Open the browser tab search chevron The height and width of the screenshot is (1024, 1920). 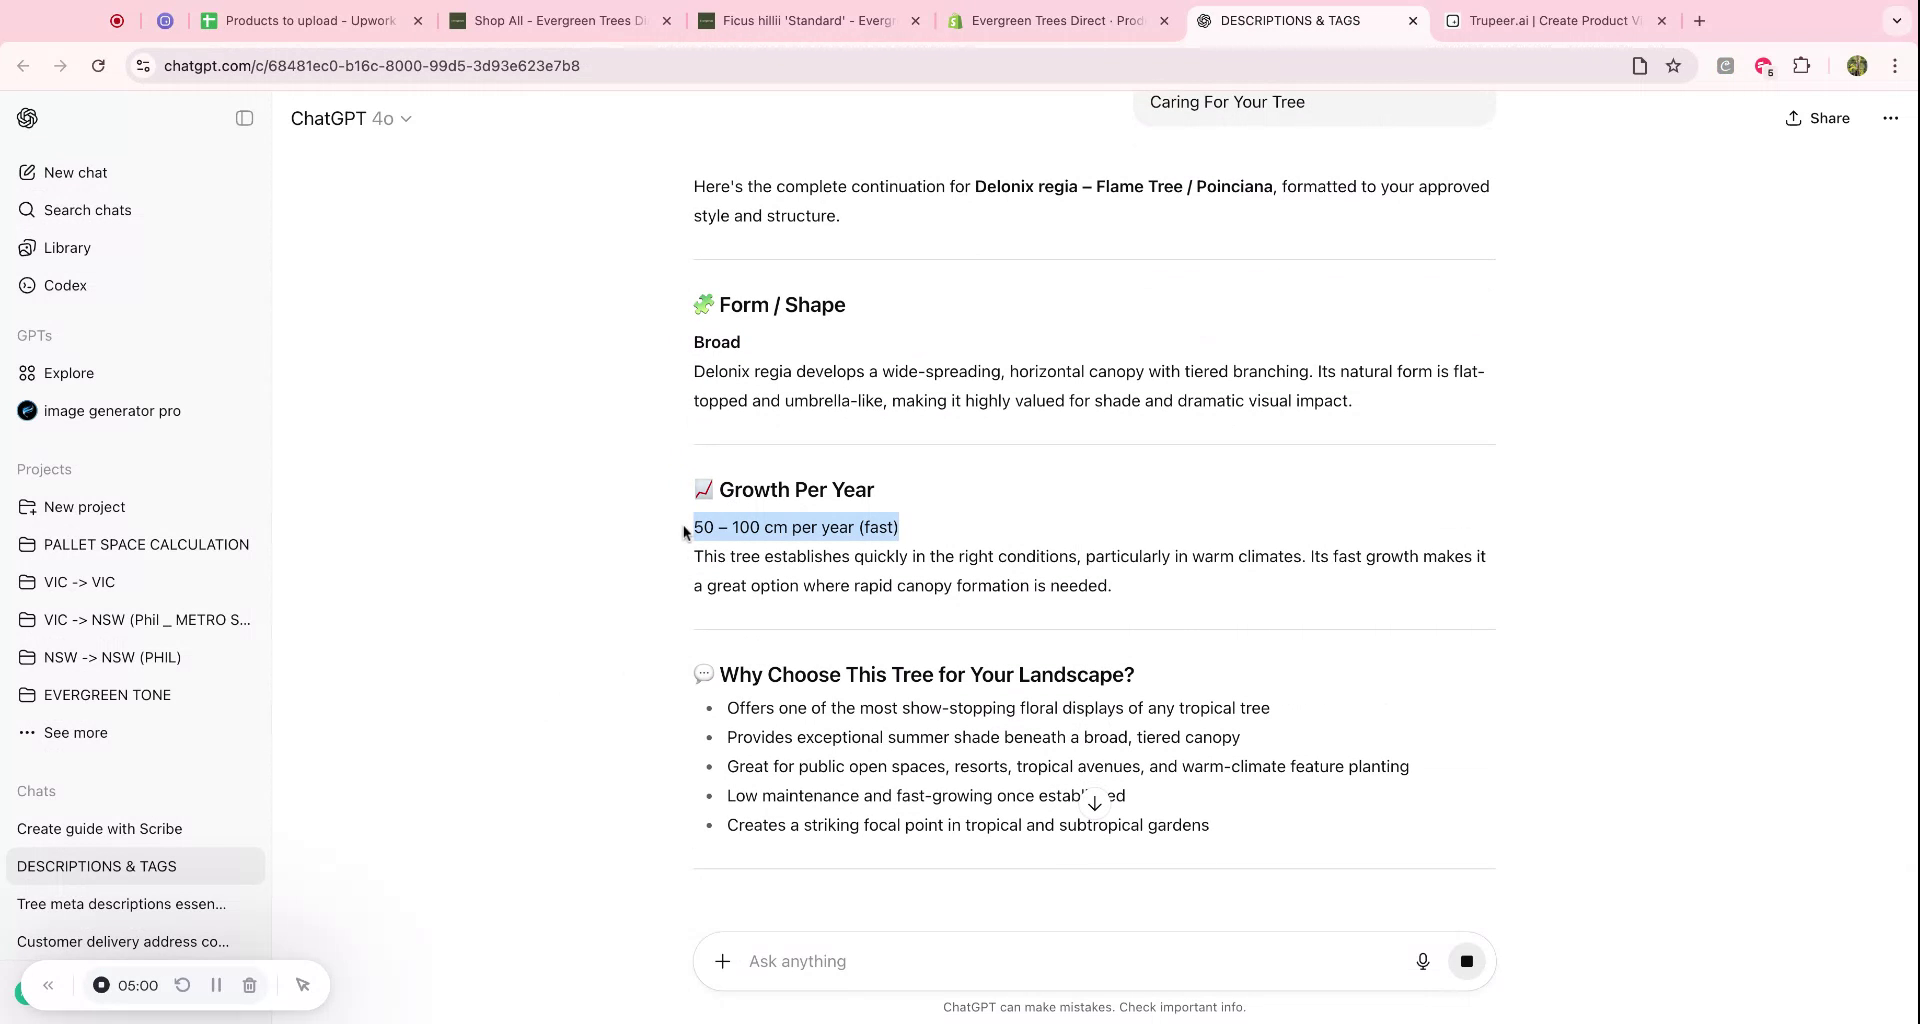coord(1896,20)
